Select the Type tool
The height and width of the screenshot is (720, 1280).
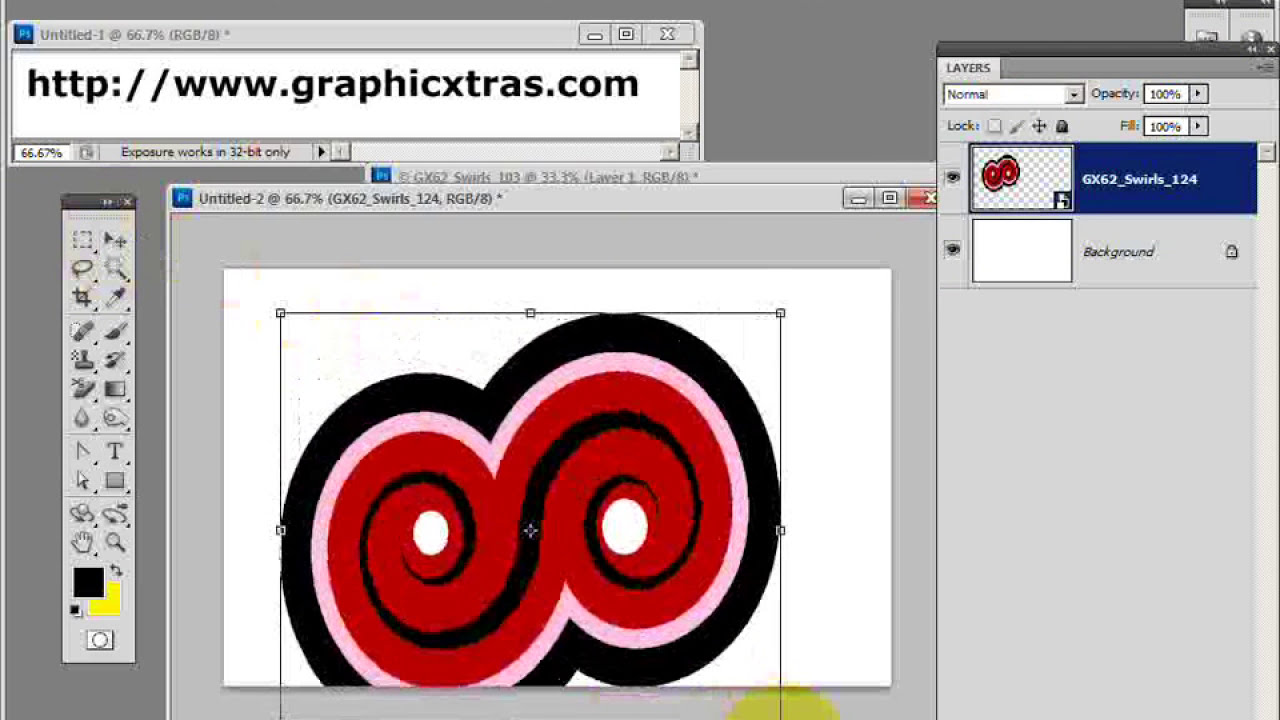point(115,452)
